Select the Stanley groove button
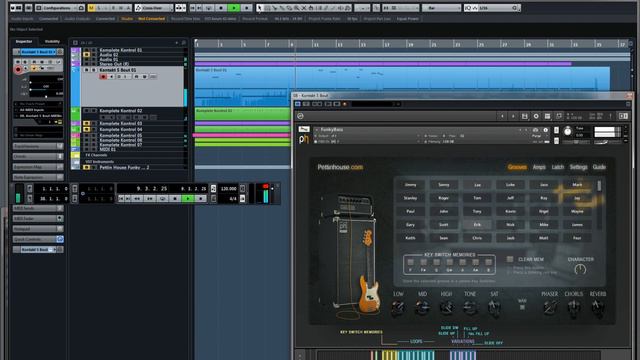 click(x=411, y=198)
